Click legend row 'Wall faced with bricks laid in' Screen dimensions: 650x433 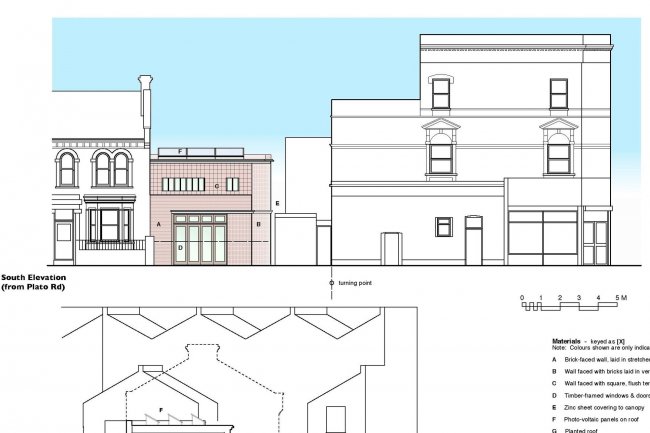click(x=601, y=372)
